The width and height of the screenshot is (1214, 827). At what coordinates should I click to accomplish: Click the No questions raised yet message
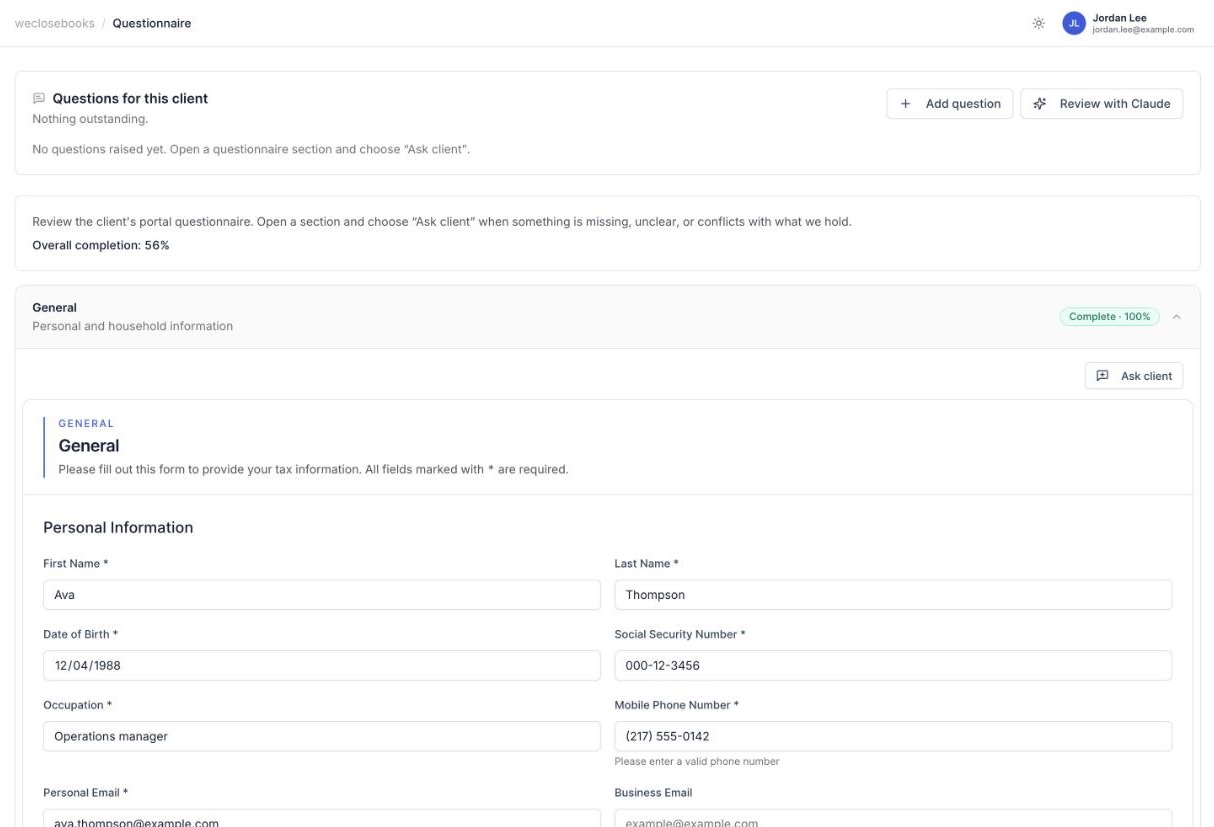coord(251,149)
